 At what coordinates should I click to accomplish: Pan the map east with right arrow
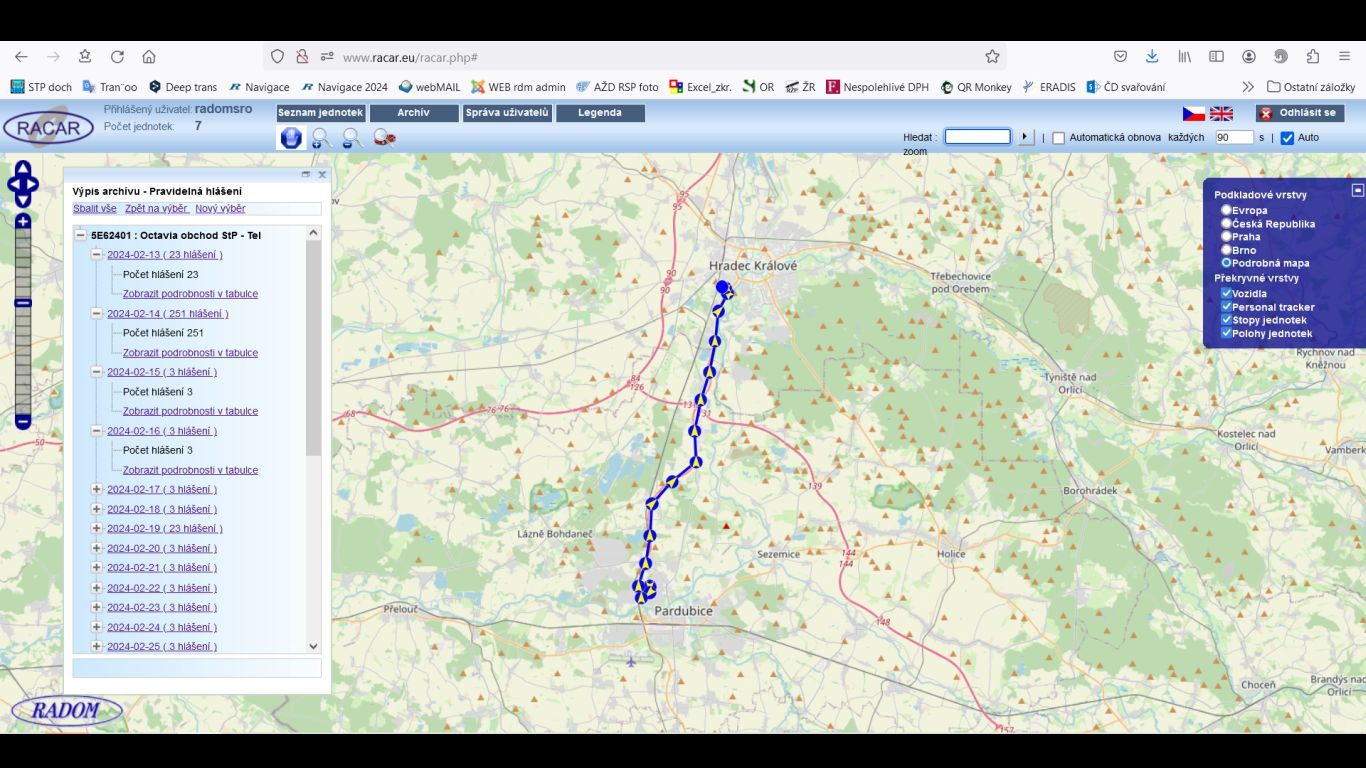33,184
